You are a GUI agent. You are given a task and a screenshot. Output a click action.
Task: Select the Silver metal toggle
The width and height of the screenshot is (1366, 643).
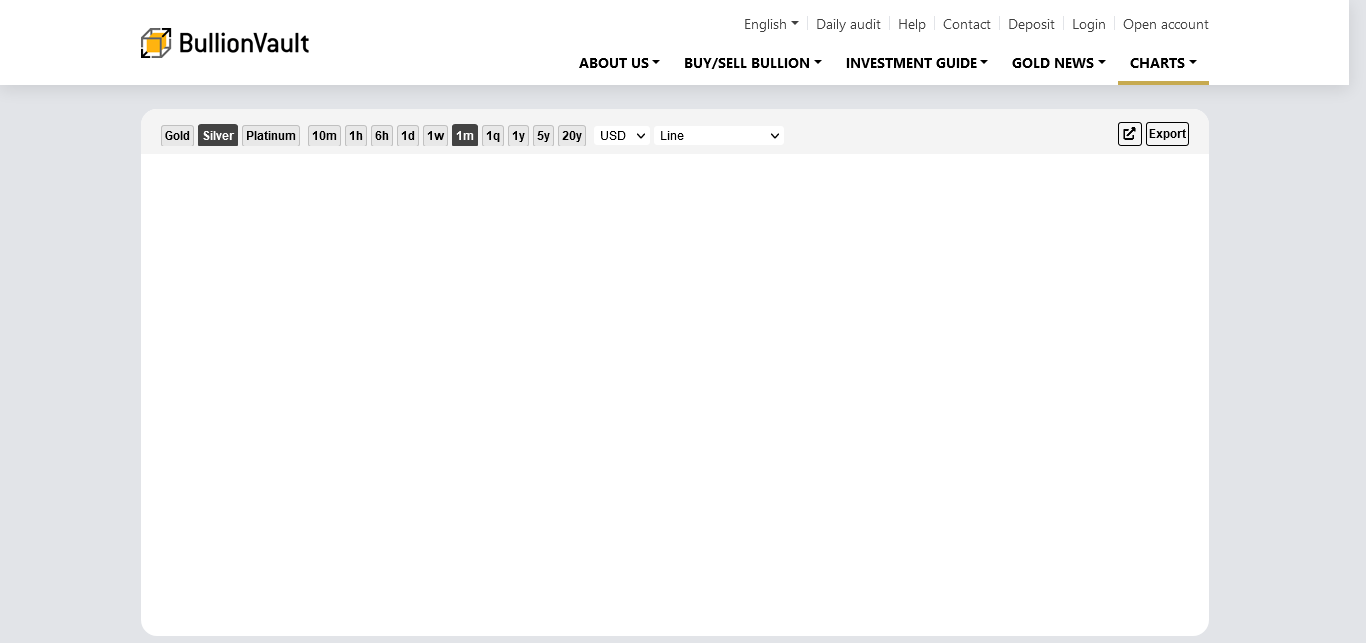(218, 136)
